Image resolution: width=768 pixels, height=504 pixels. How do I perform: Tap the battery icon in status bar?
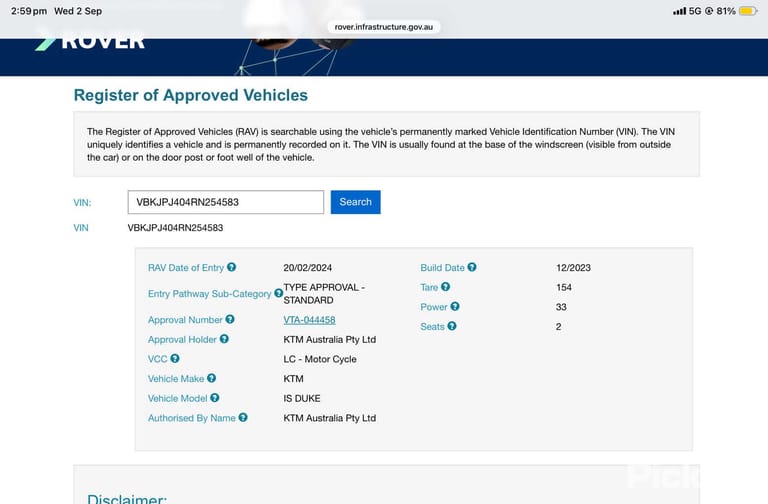pos(748,11)
